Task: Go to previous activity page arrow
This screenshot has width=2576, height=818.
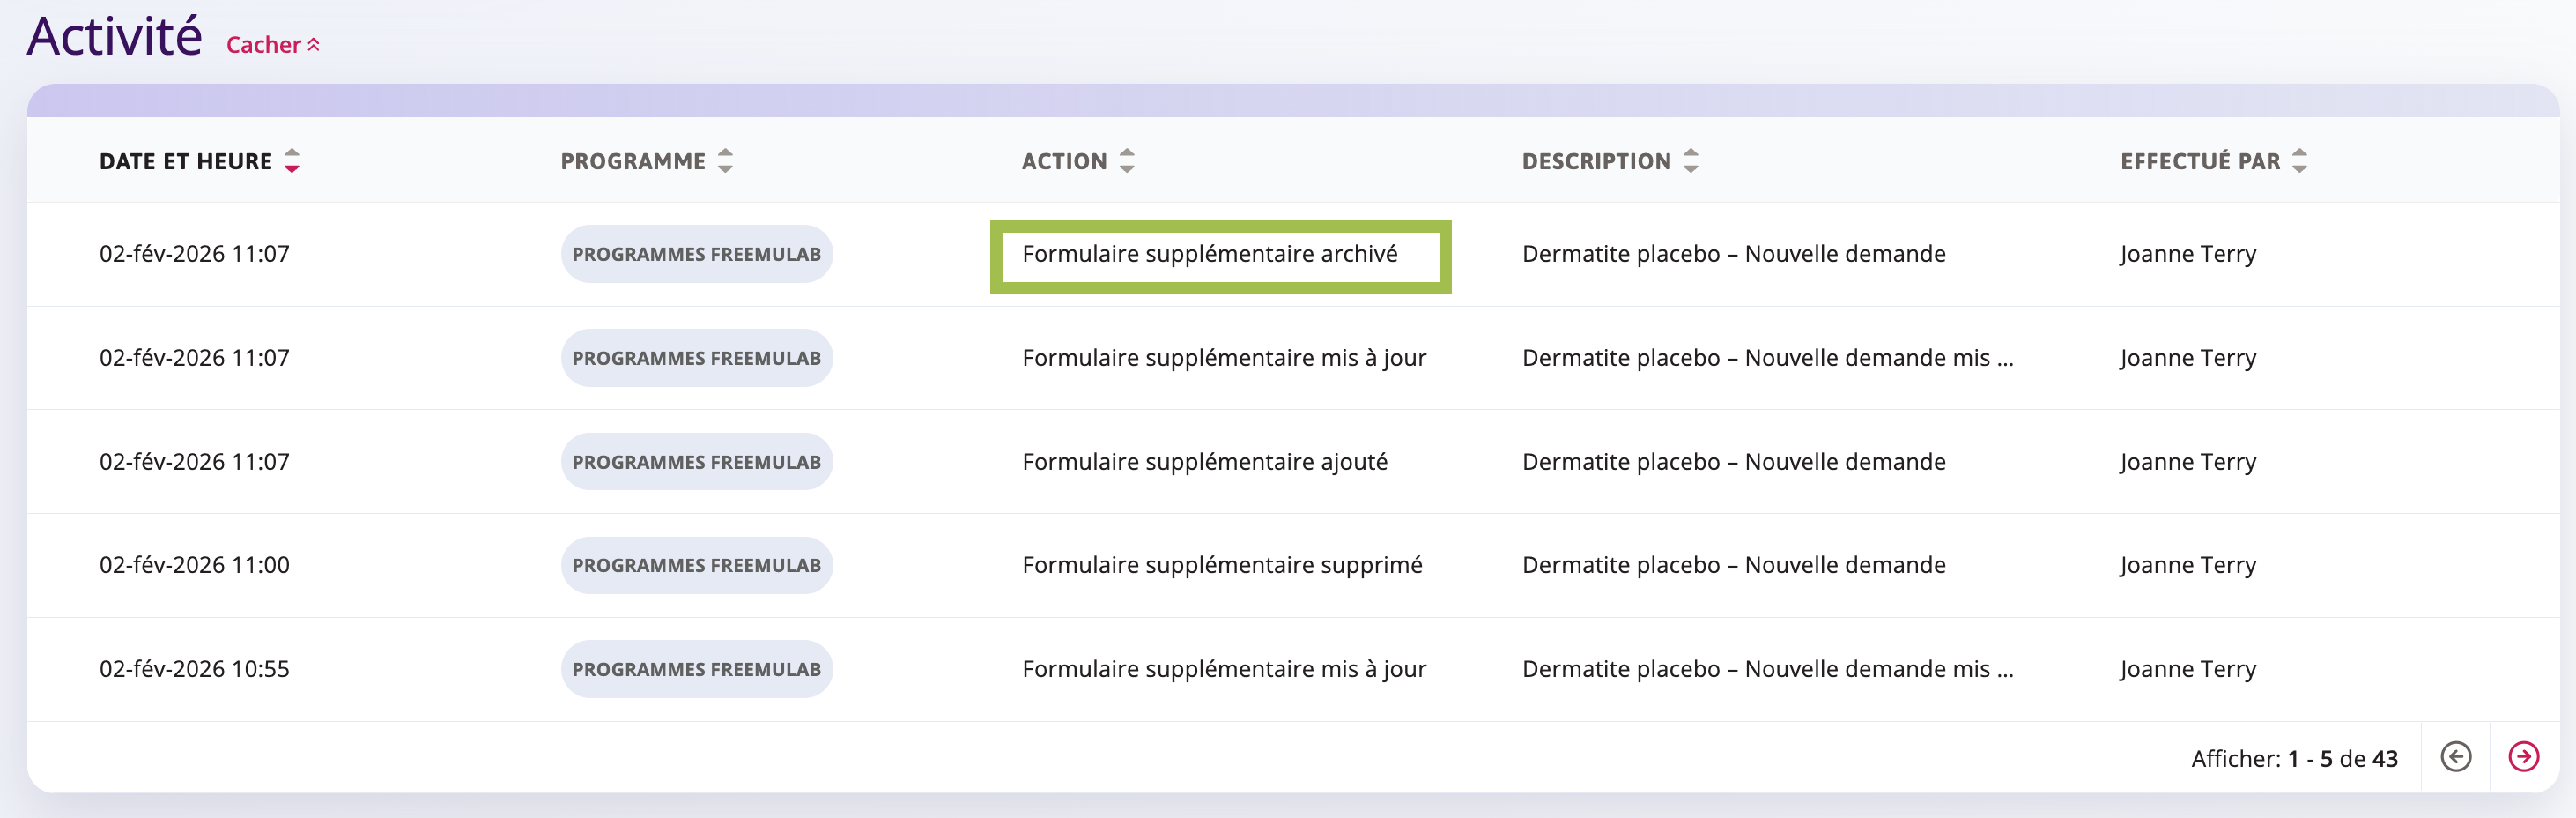Action: point(2455,757)
